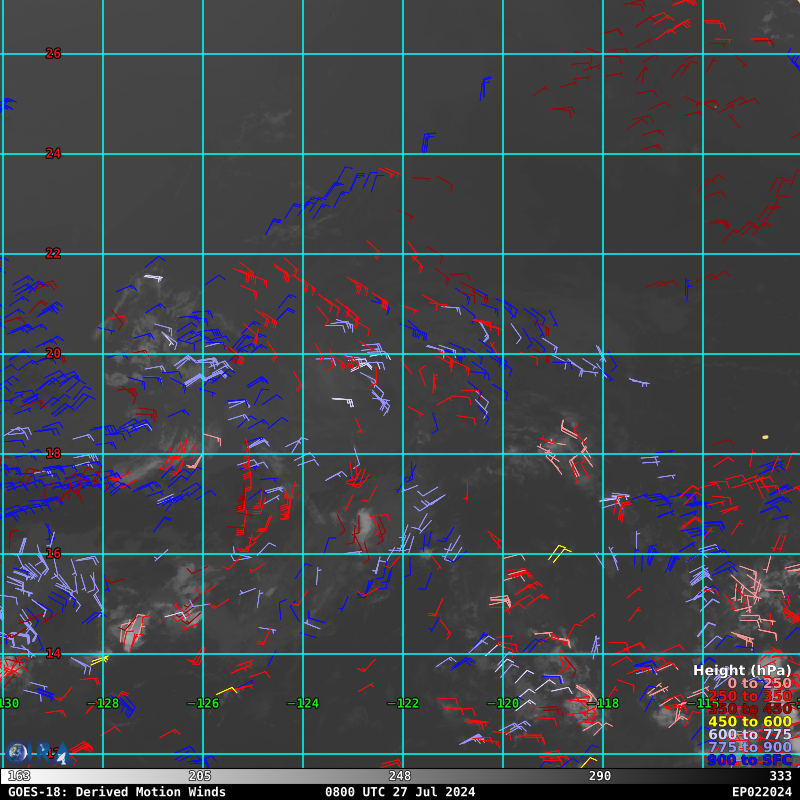The width and height of the screenshot is (800, 800).
Task: Select the '250 to 350' legend entry
Action: (750, 696)
